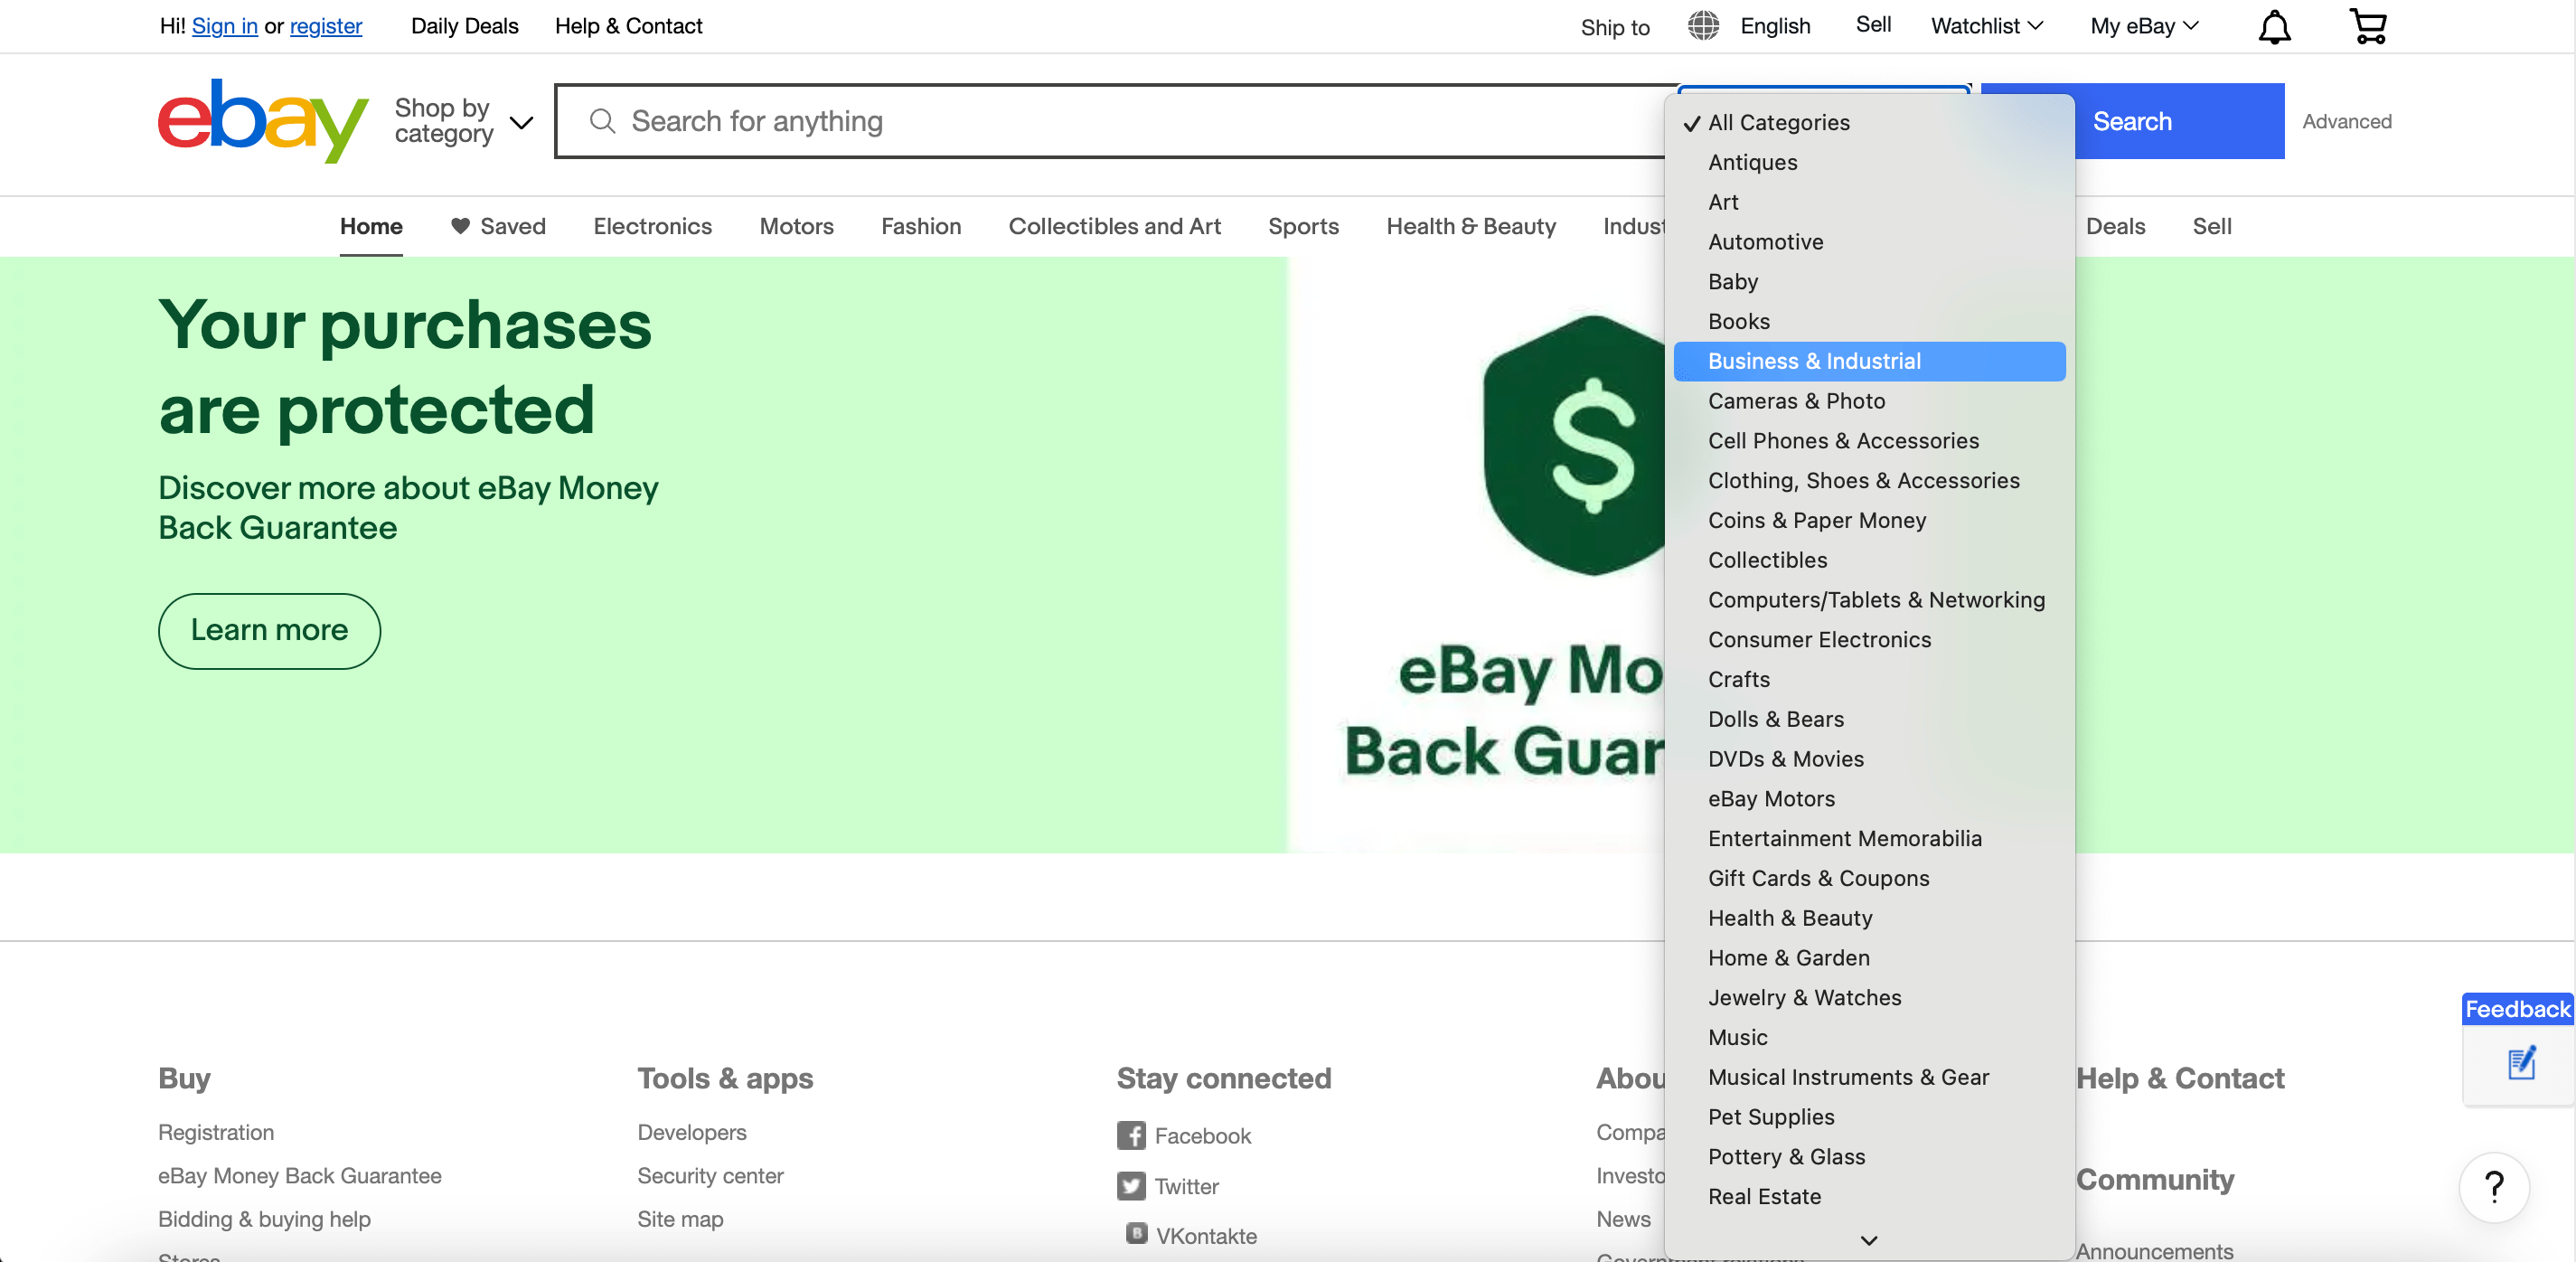Open the shopping cart icon
Screen dimensions: 2576x1262
coord(2367,27)
